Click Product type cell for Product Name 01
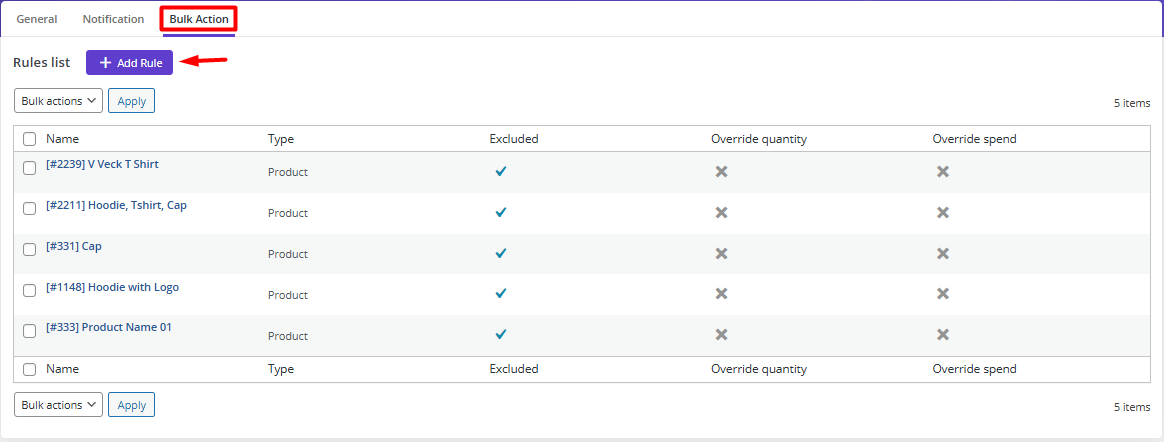 coord(288,336)
